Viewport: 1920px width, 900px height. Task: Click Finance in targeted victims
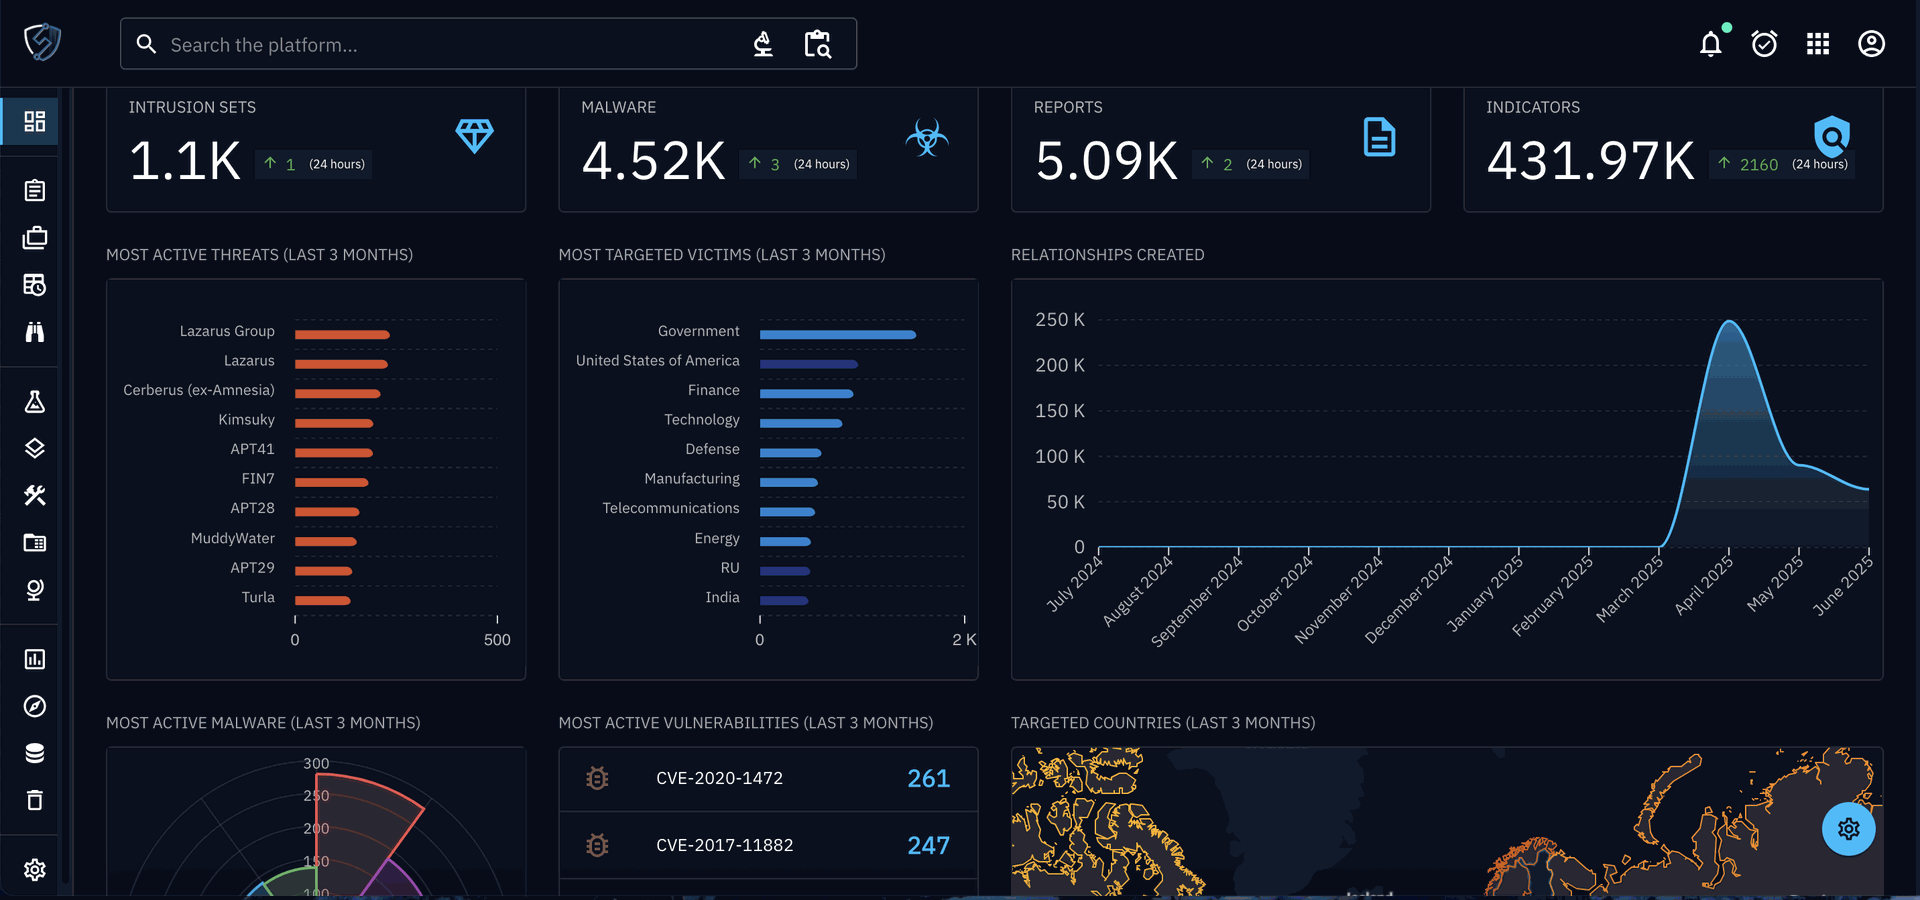(x=714, y=390)
